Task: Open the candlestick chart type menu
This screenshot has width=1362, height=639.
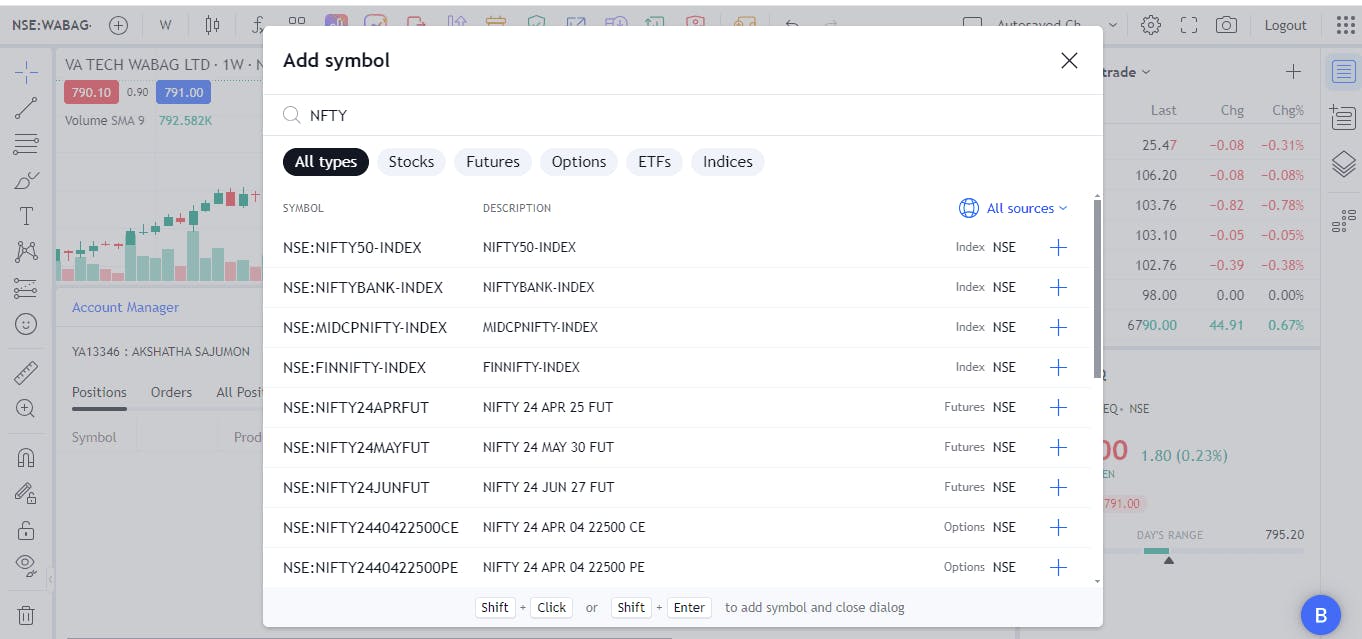Action: pyautogui.click(x=212, y=25)
